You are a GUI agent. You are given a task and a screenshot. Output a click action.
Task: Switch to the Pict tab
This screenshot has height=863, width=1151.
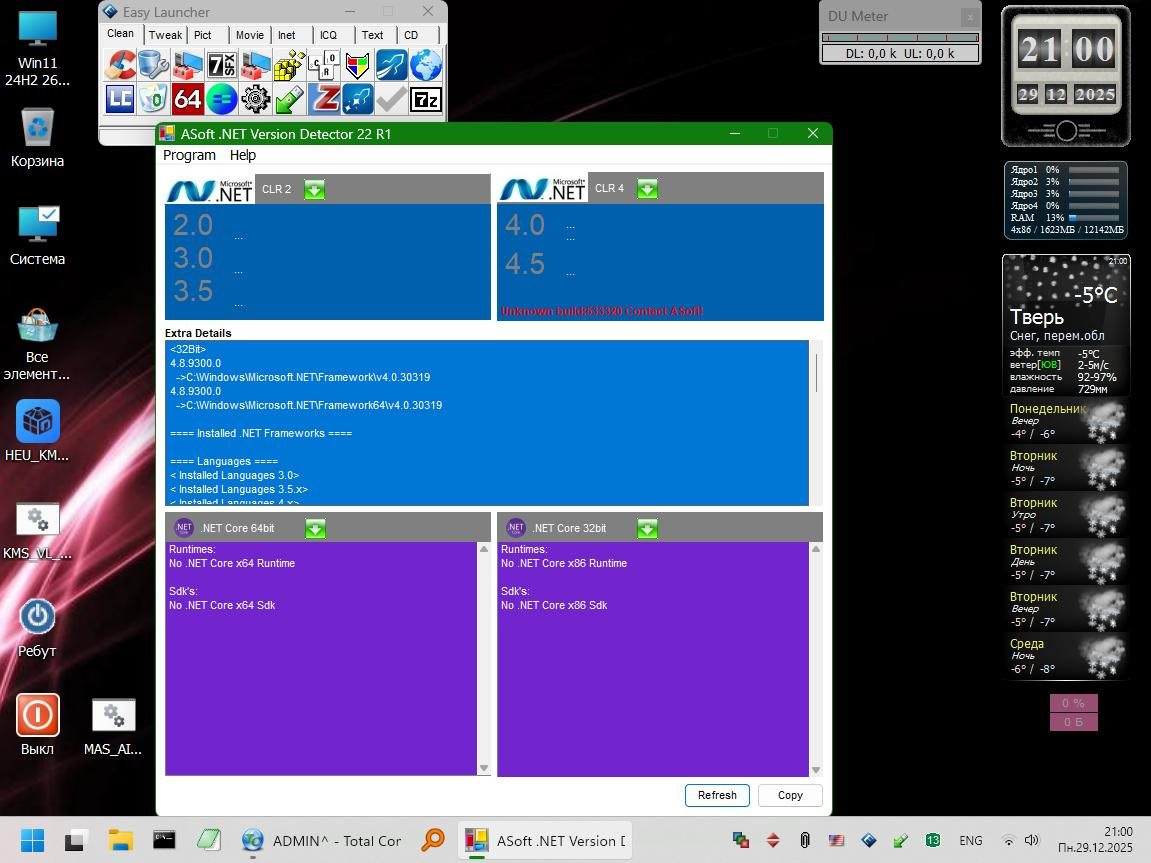[203, 34]
